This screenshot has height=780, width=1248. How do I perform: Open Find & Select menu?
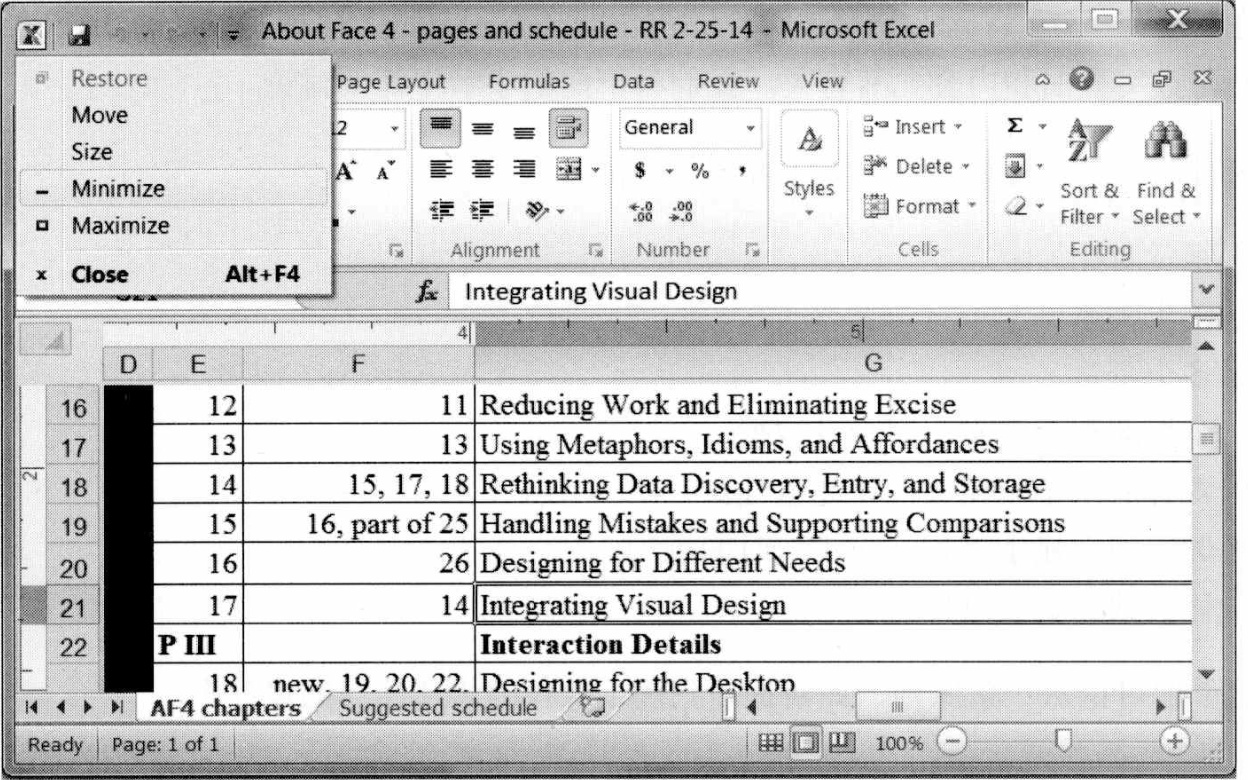point(1166,172)
